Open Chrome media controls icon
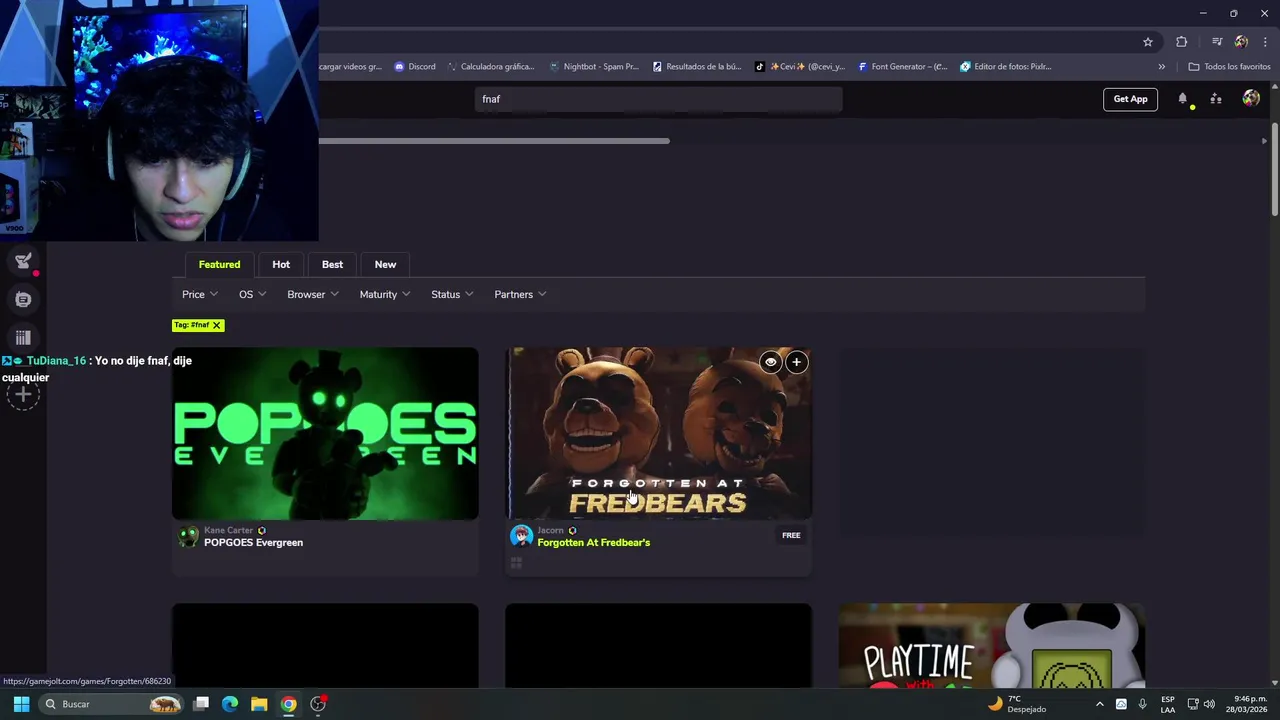 [x=1217, y=42]
